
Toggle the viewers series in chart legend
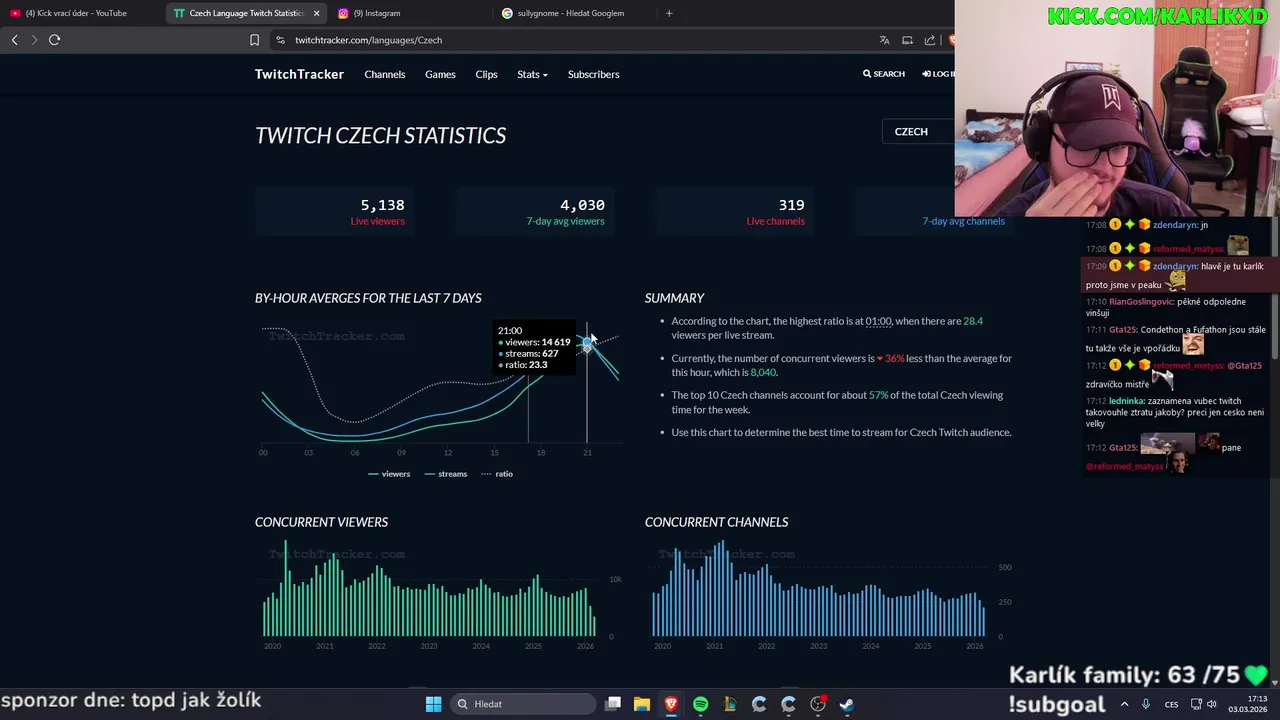point(390,474)
